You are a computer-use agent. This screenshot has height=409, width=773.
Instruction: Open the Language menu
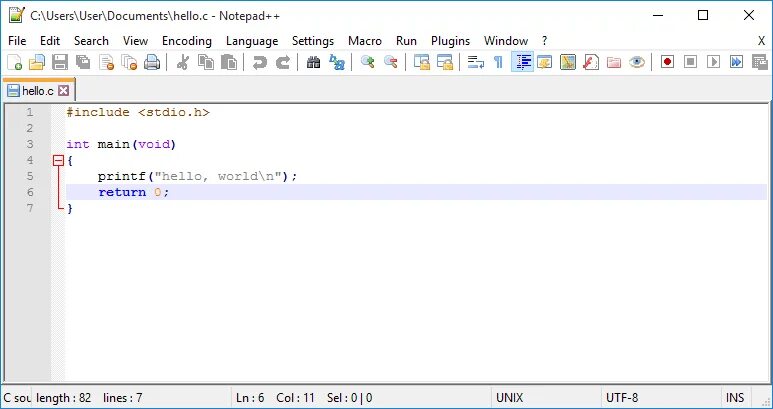click(252, 41)
